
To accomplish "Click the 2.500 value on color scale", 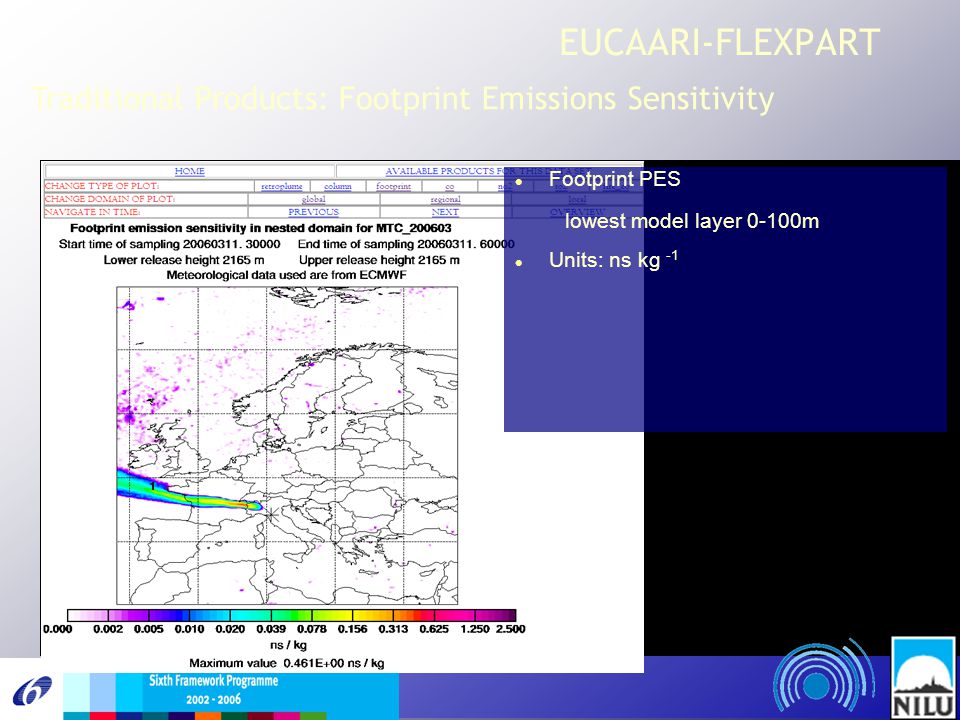I will (510, 629).
